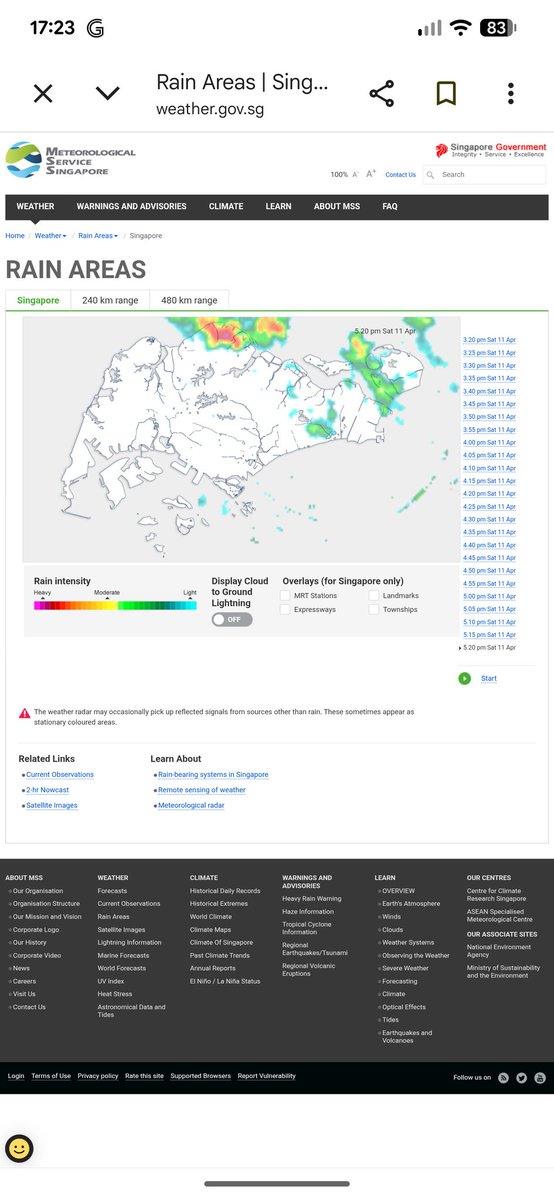
Task: Enable the Expressways overlay checkbox
Action: pos(285,609)
